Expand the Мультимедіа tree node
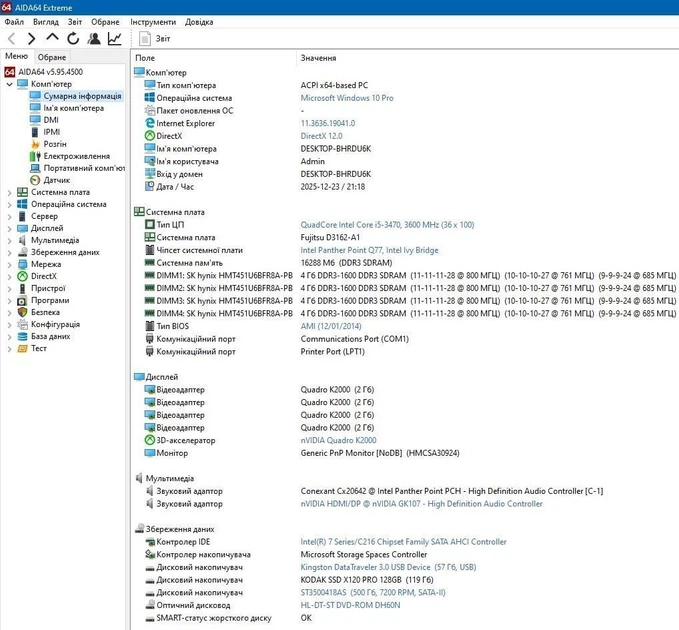679x630 pixels. tap(10, 241)
